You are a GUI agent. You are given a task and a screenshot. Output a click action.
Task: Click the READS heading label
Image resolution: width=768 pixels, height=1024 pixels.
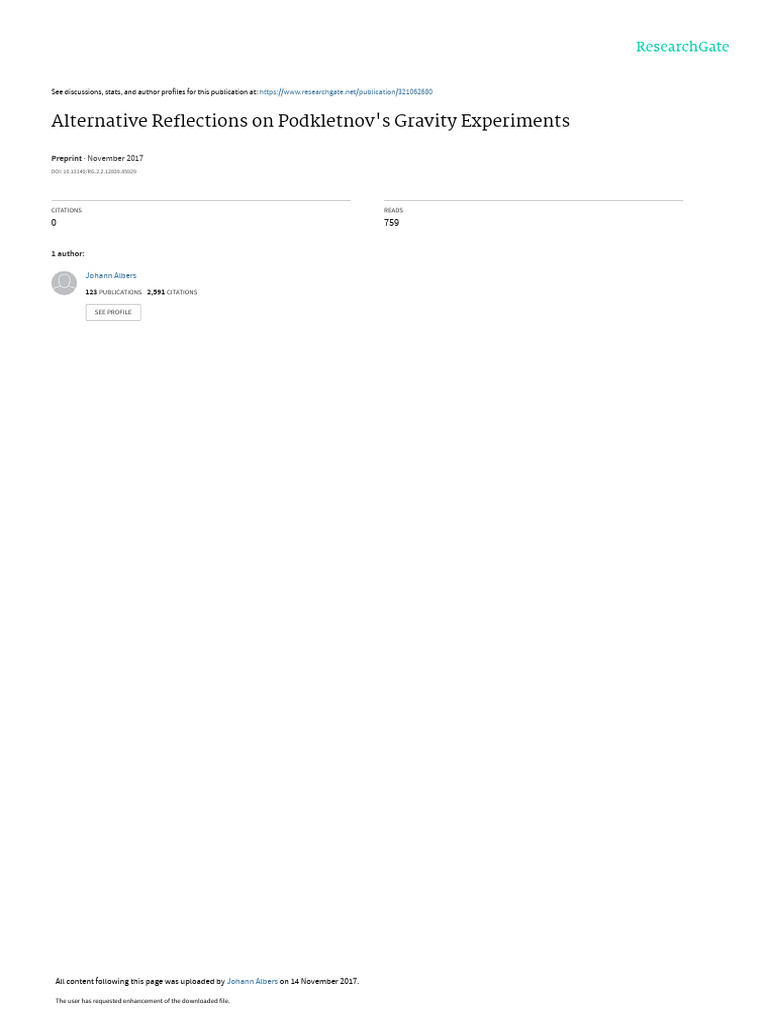[393, 210]
